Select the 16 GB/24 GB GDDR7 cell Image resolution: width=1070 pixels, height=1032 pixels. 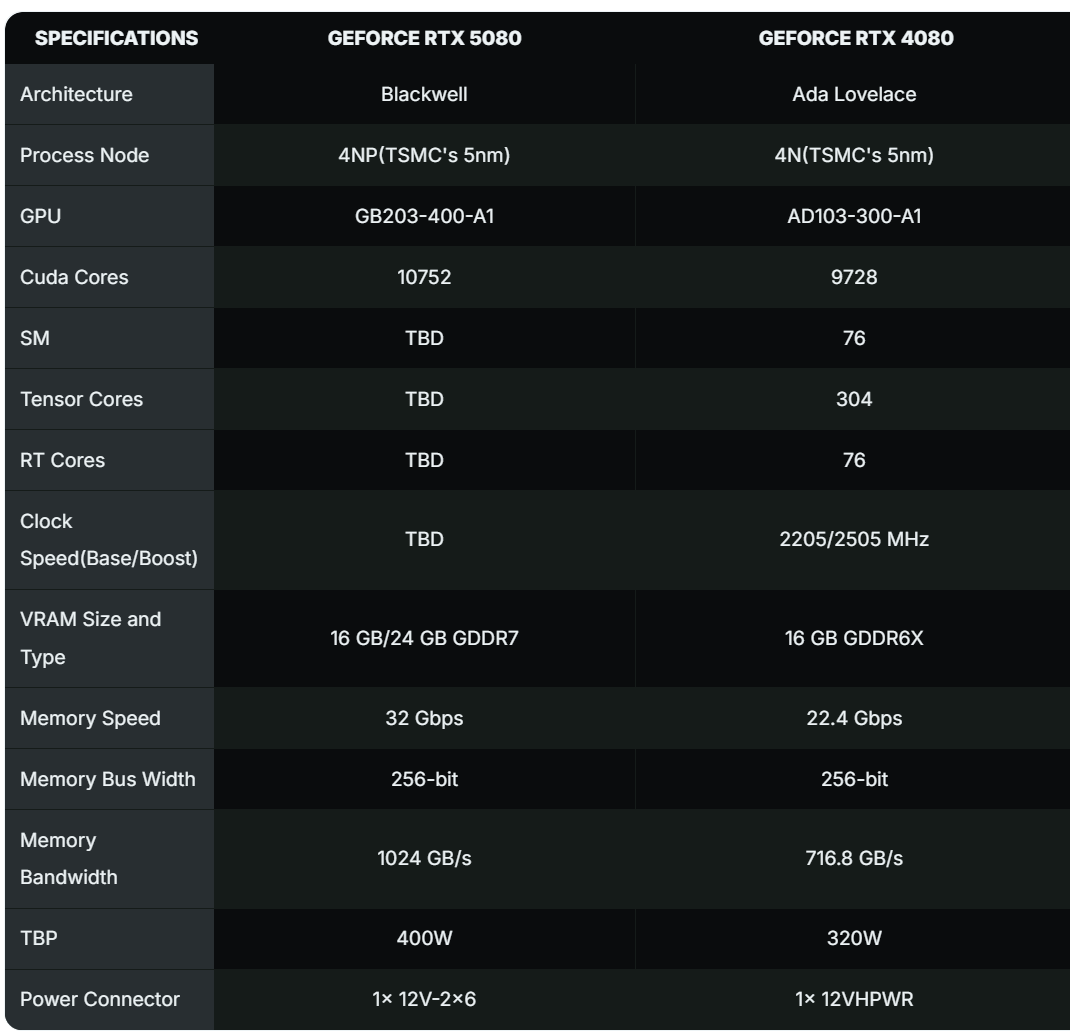(x=425, y=639)
